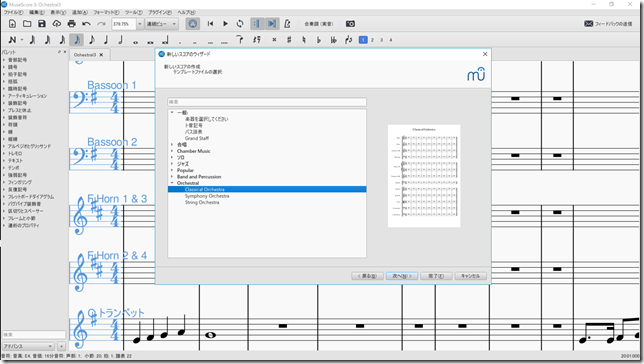Save the score with the floppy disk icon
This screenshot has height=364, width=644.
click(x=42, y=24)
